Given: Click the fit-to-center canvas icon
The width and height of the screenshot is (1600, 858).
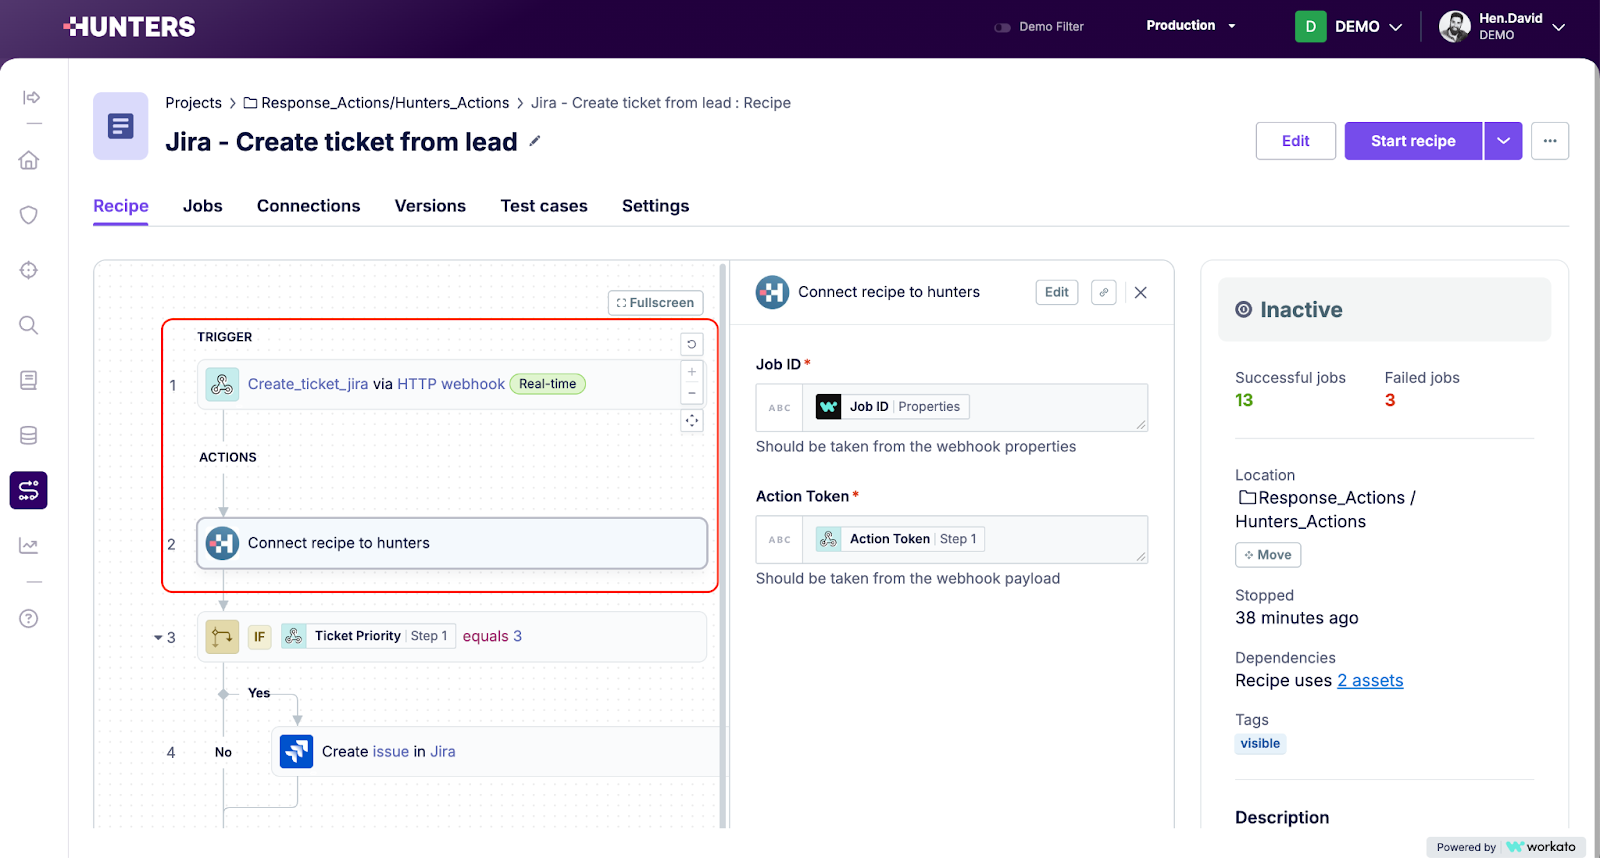Looking at the screenshot, I should (692, 421).
